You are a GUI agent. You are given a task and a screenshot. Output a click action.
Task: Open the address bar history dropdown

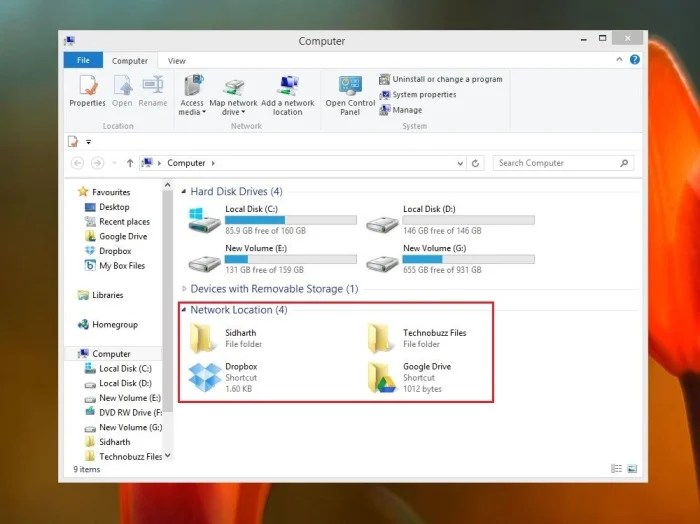[x=460, y=163]
